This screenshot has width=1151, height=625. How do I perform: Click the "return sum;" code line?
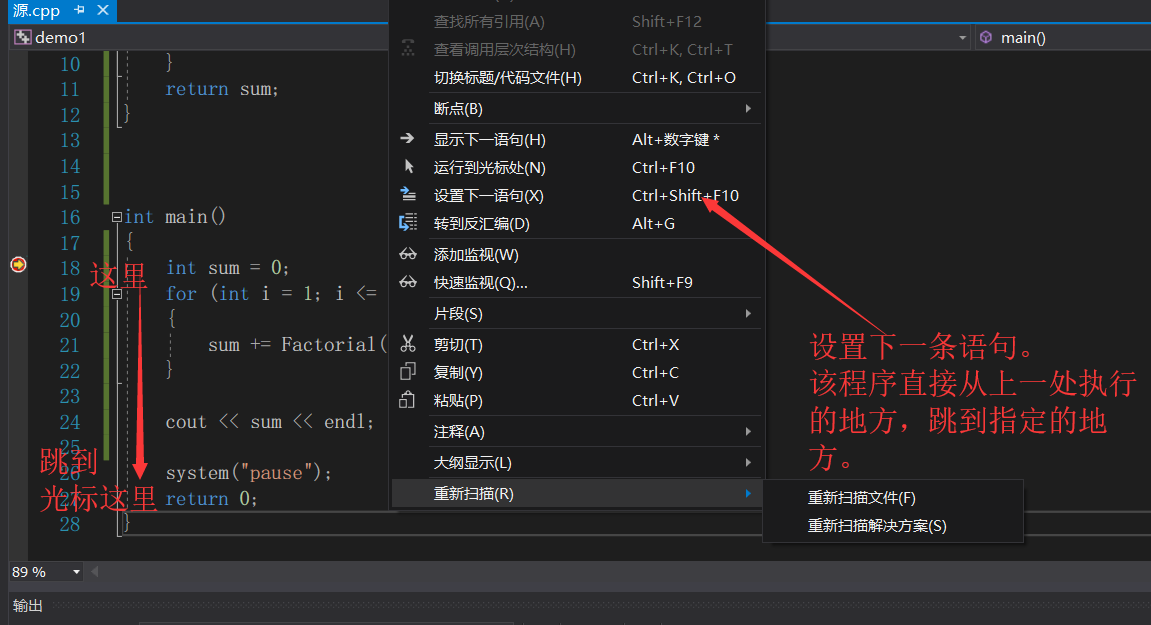pyautogui.click(x=222, y=89)
